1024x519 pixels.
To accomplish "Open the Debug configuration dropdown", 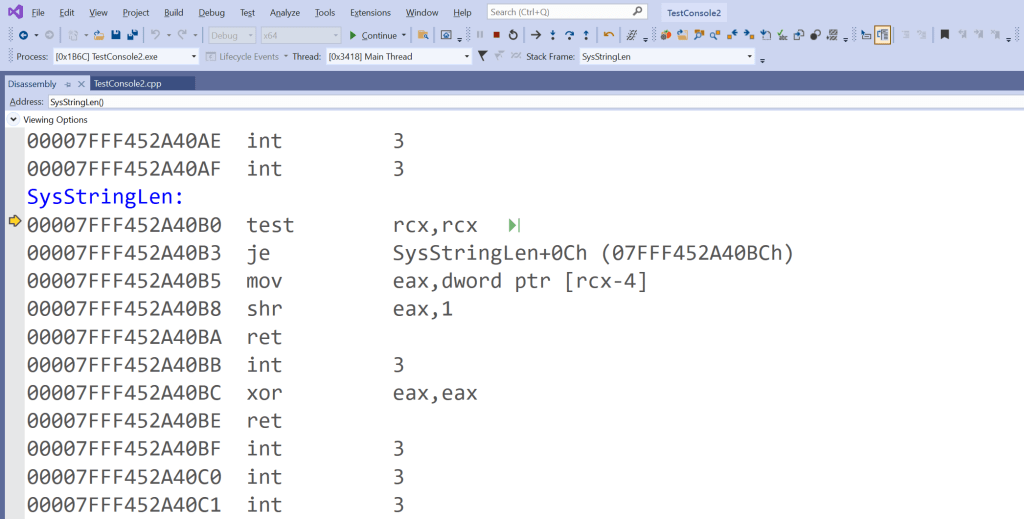I will [232, 35].
